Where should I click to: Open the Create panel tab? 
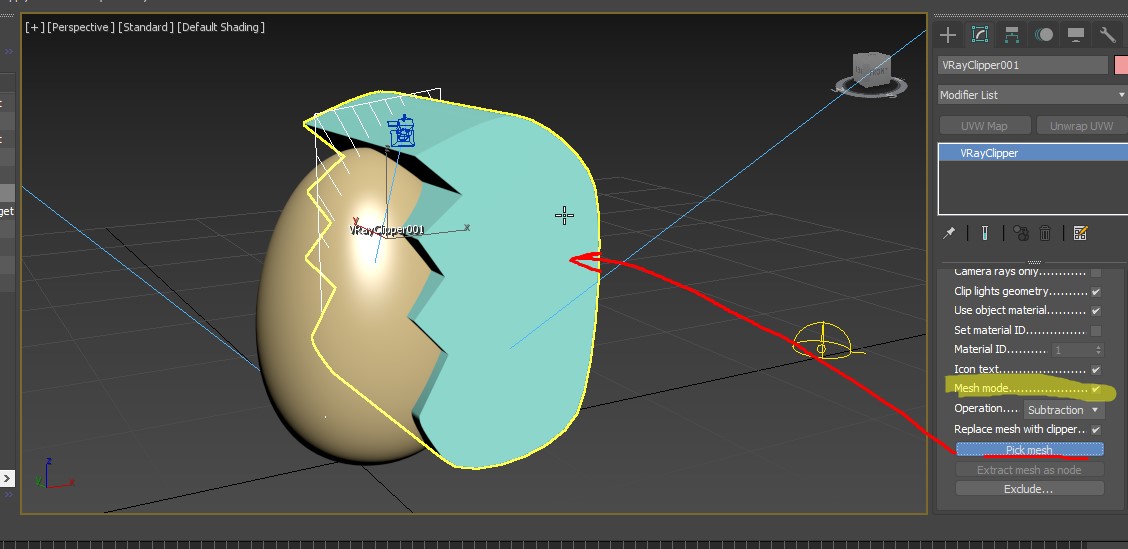[x=948, y=35]
